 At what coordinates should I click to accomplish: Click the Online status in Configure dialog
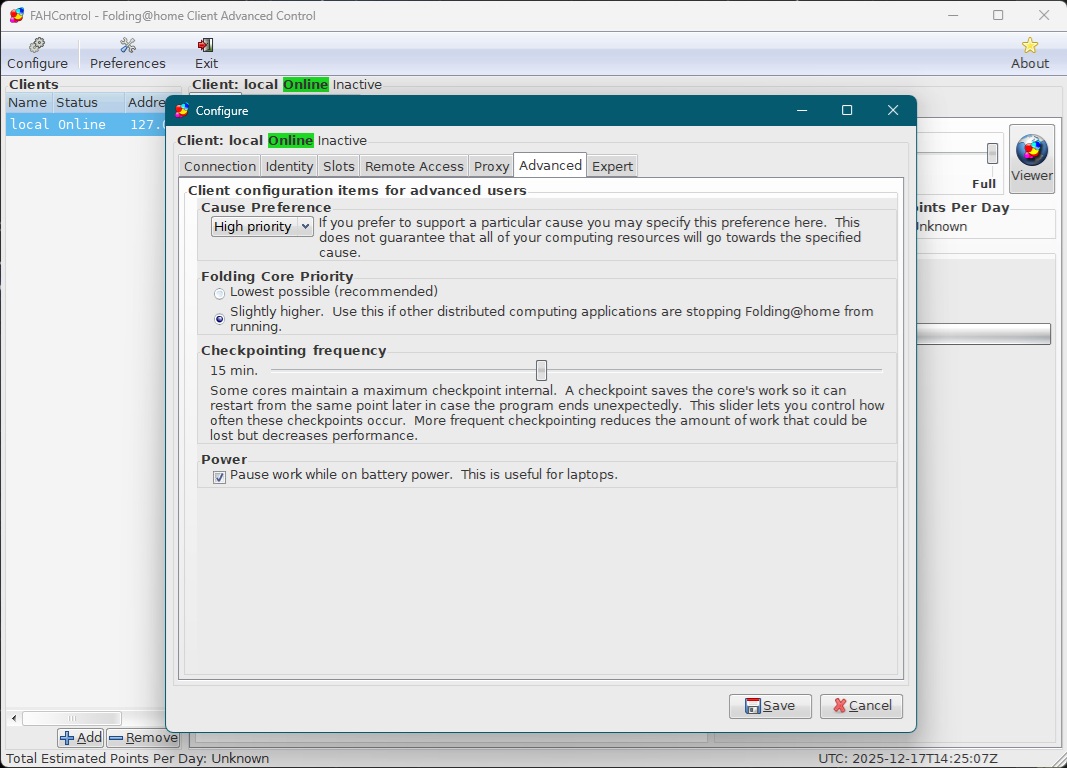click(x=291, y=141)
